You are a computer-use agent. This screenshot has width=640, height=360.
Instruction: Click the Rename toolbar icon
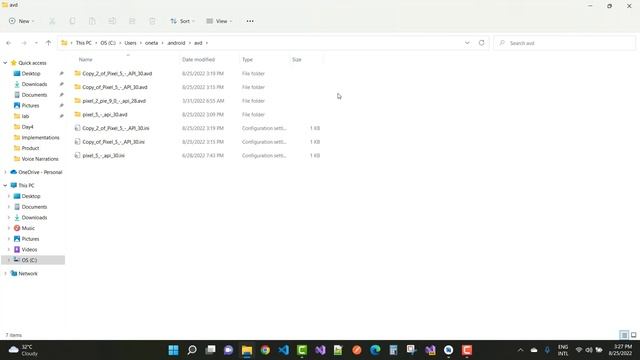click(x=112, y=21)
